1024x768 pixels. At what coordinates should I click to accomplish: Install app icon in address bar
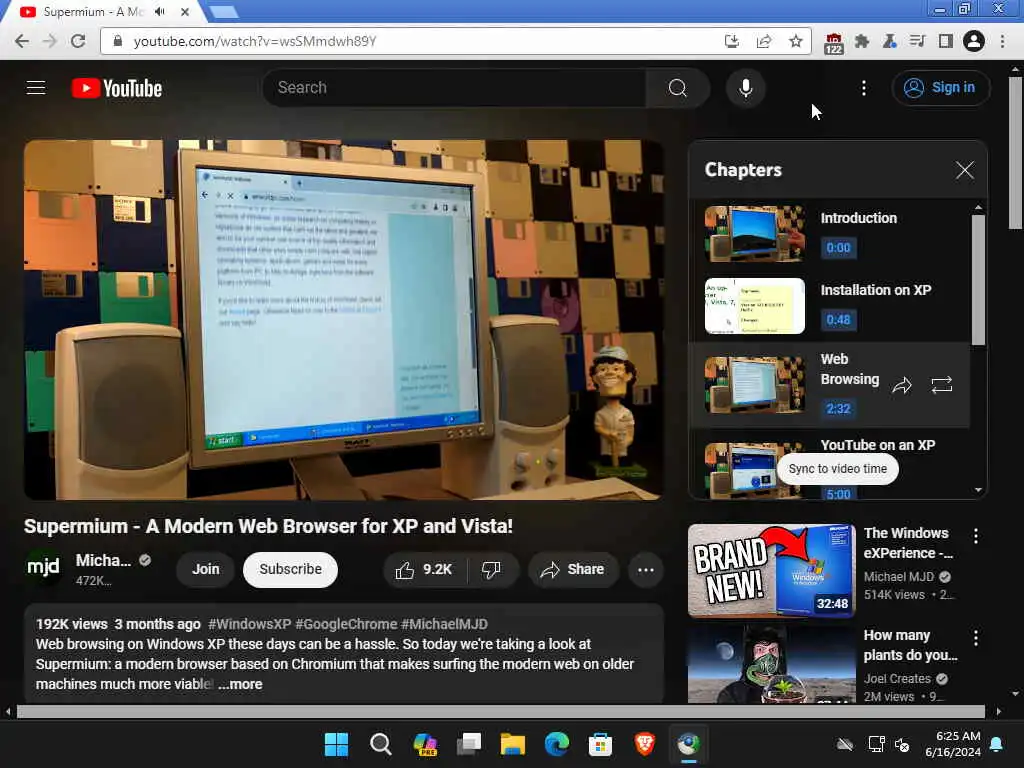tap(732, 41)
